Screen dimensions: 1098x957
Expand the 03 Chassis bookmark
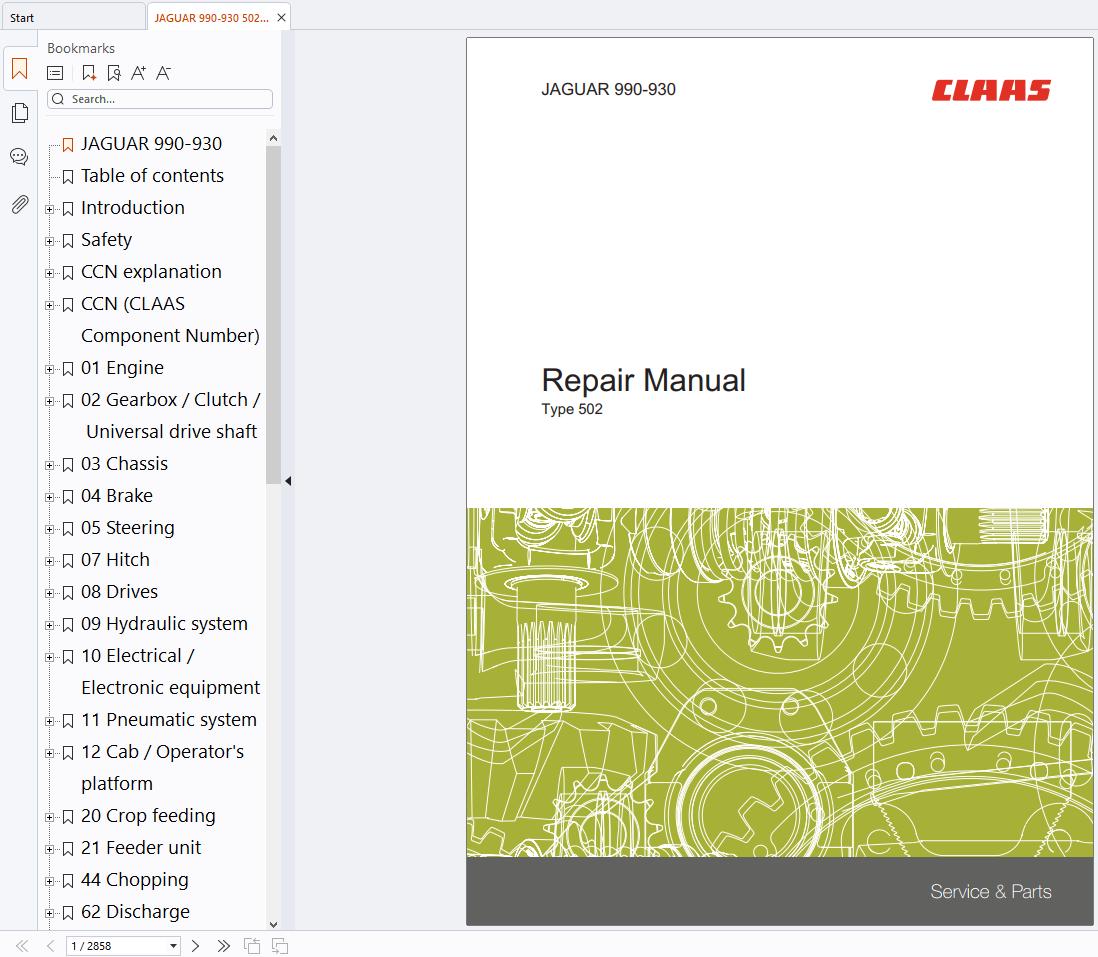tap(49, 465)
